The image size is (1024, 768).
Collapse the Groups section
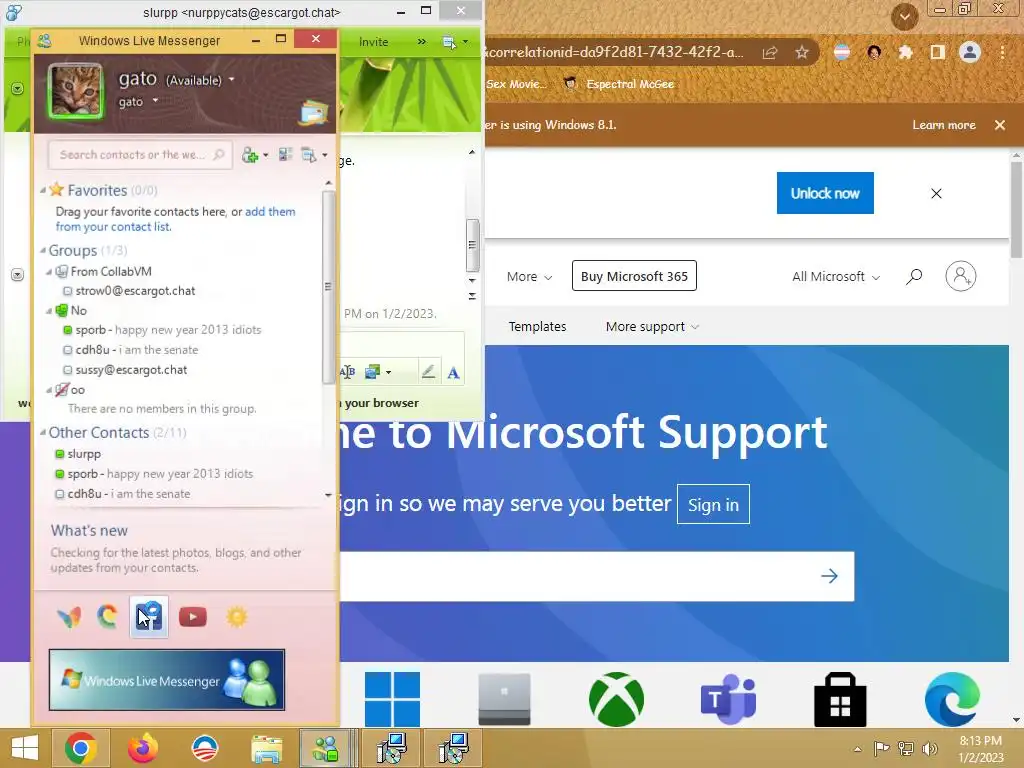[x=42, y=250]
